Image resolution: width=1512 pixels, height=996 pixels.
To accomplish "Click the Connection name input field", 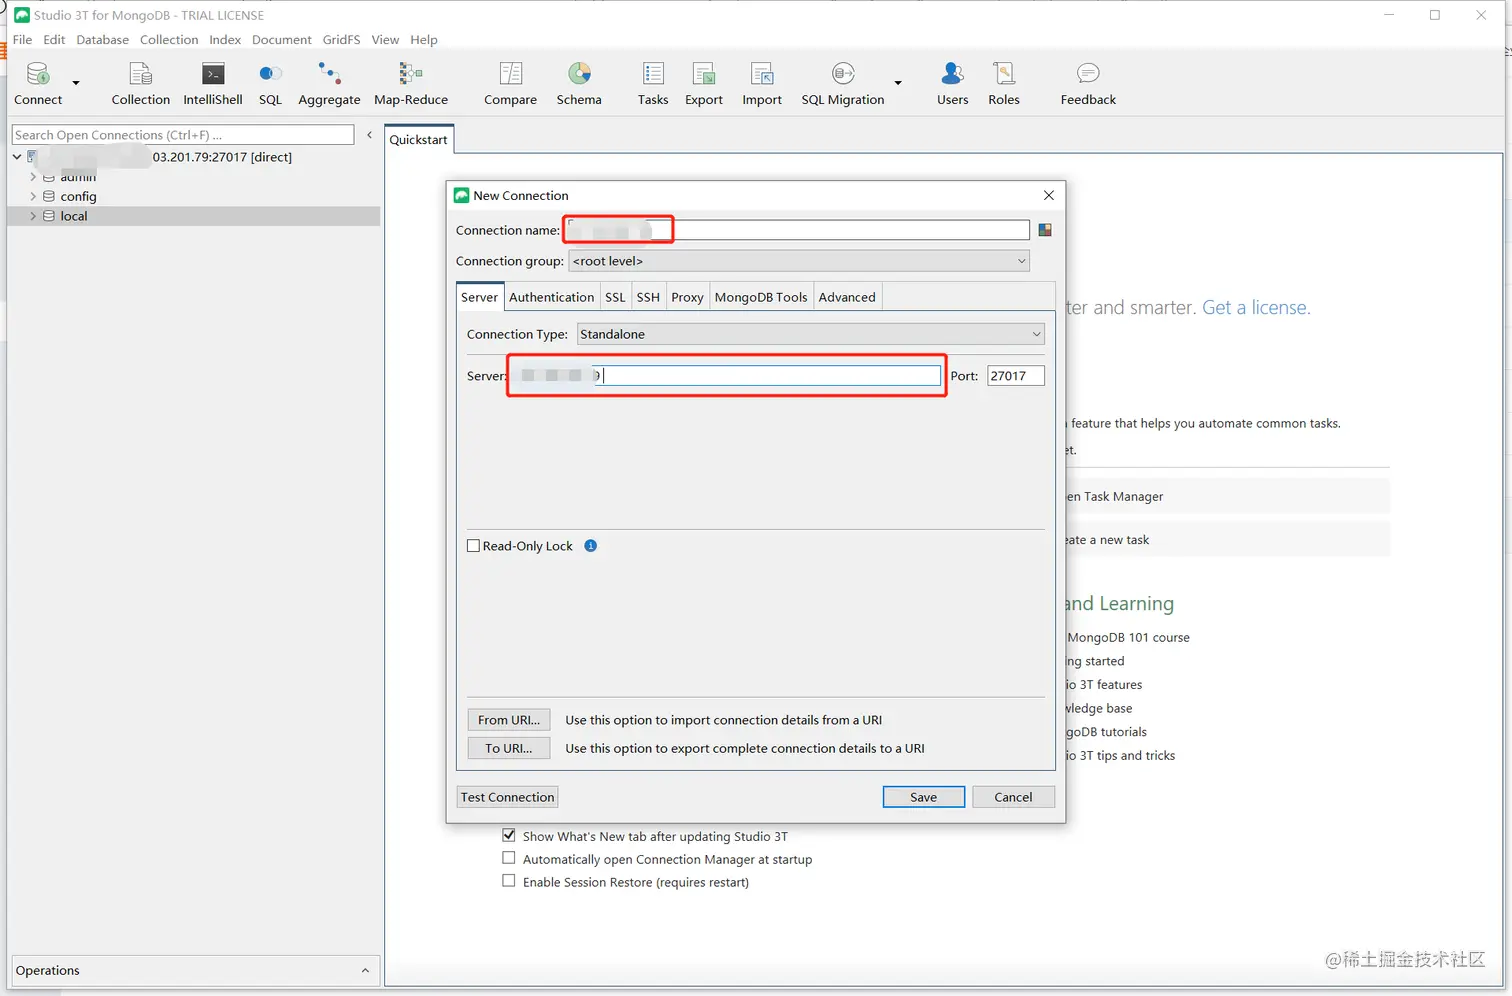I will tap(797, 230).
